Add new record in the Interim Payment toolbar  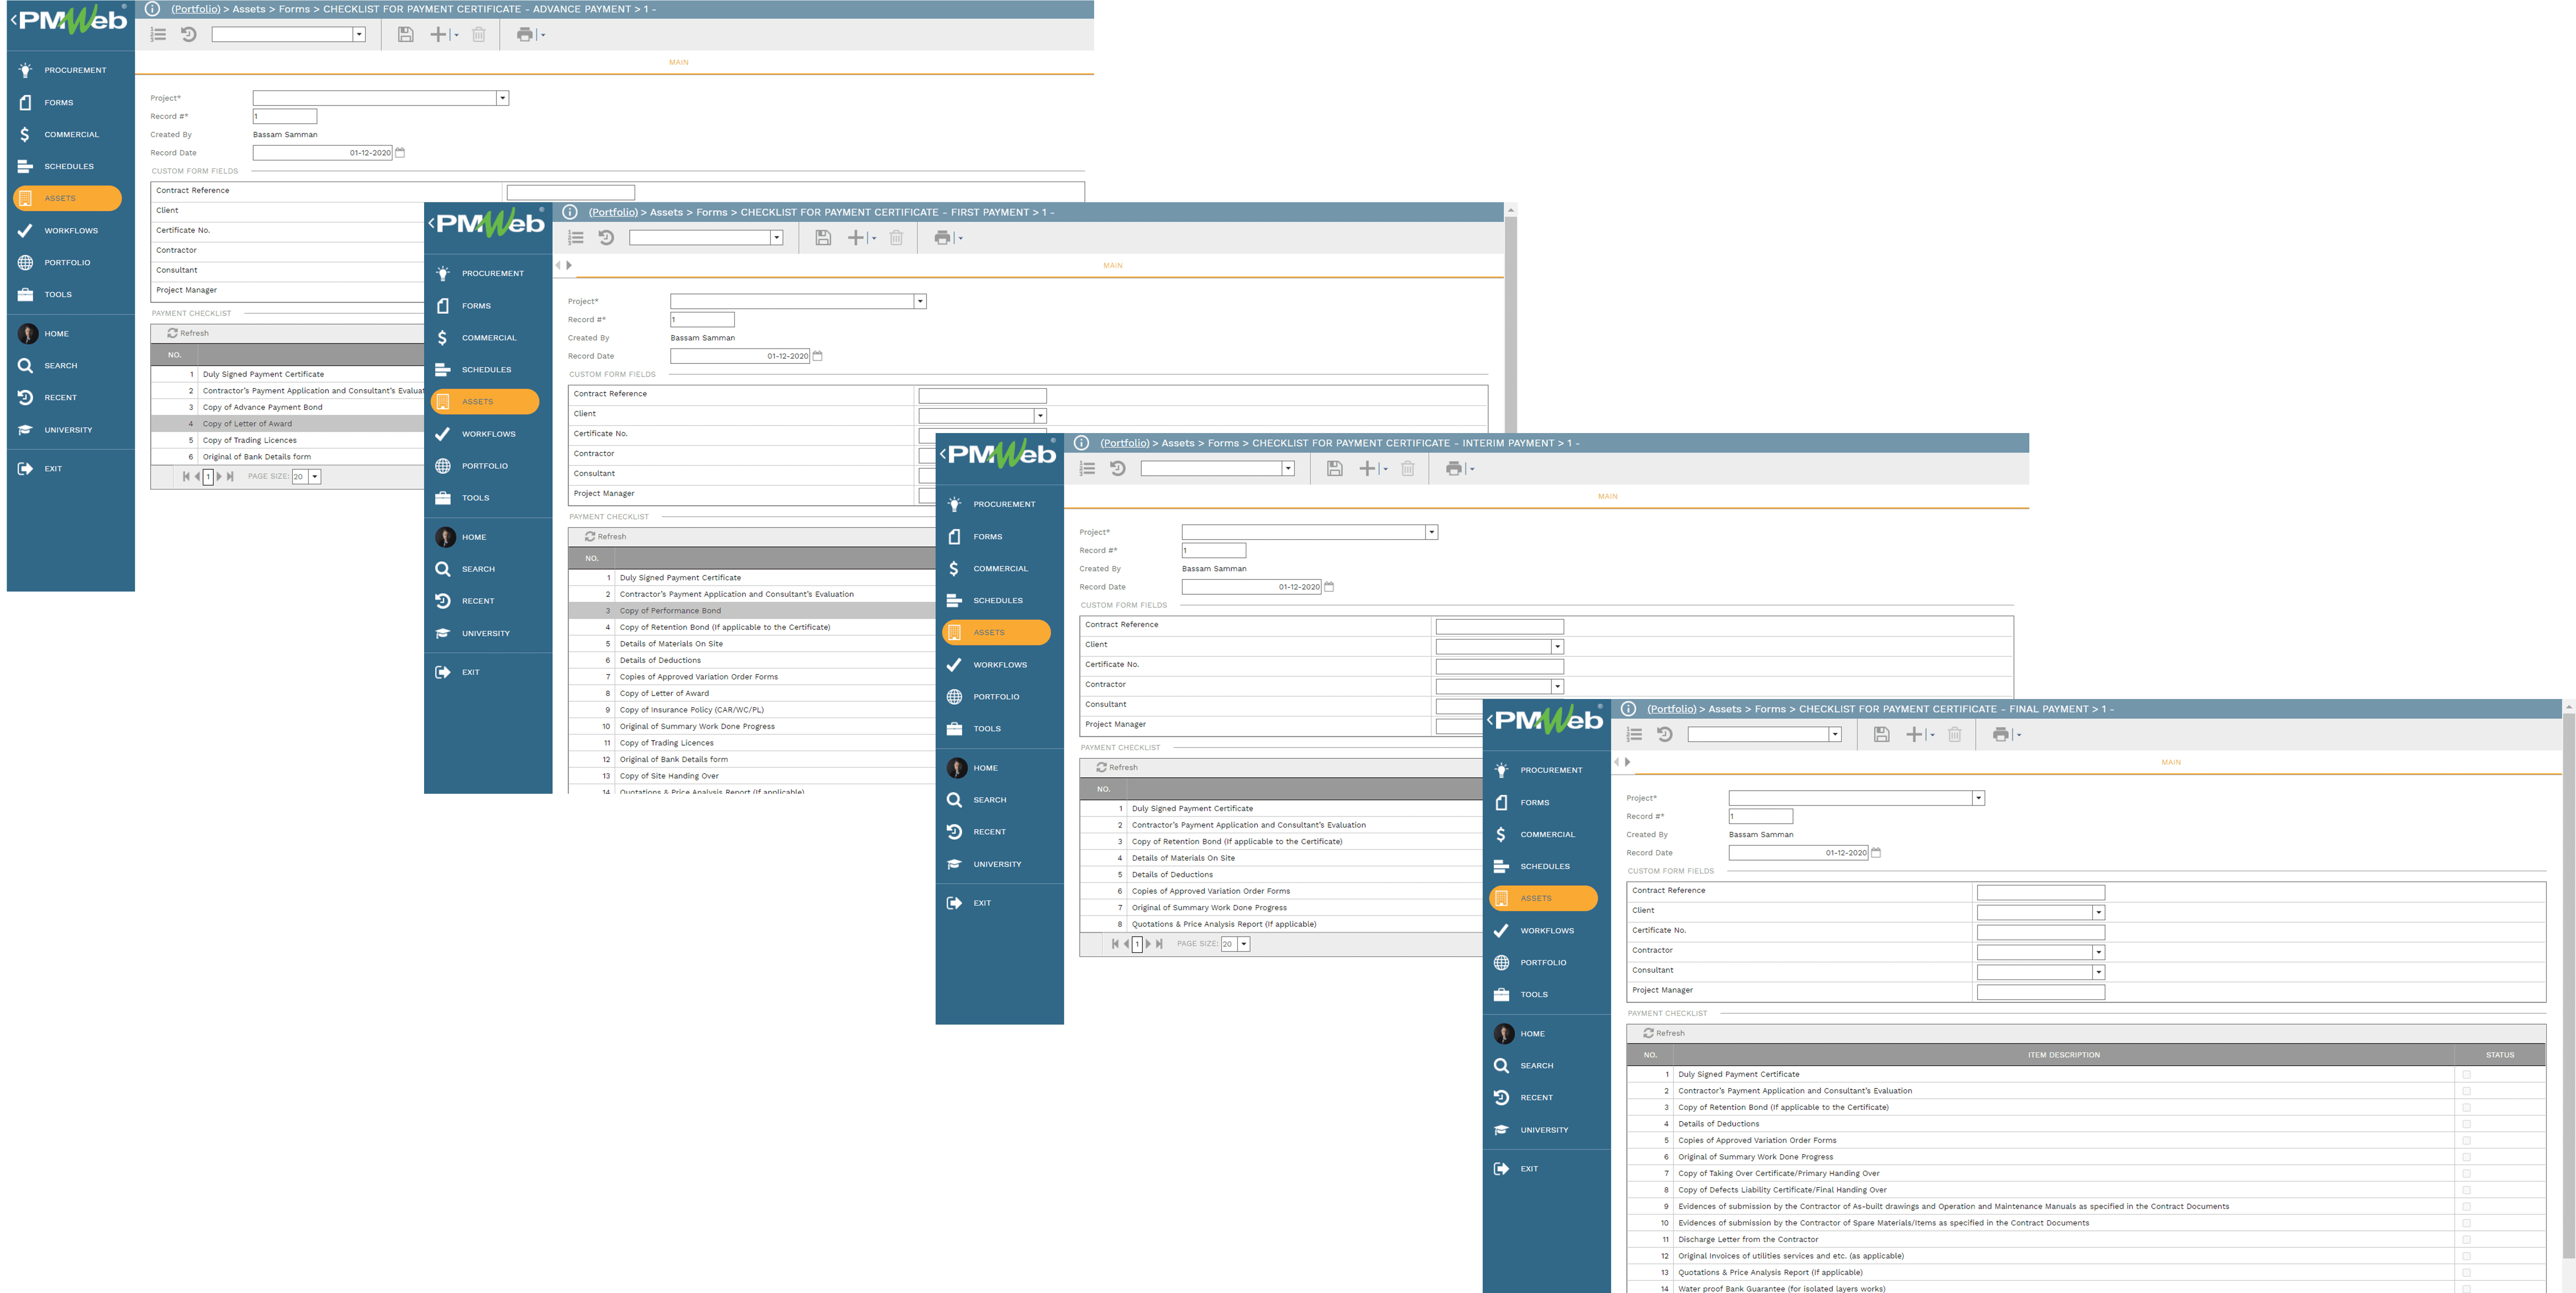pos(1368,469)
